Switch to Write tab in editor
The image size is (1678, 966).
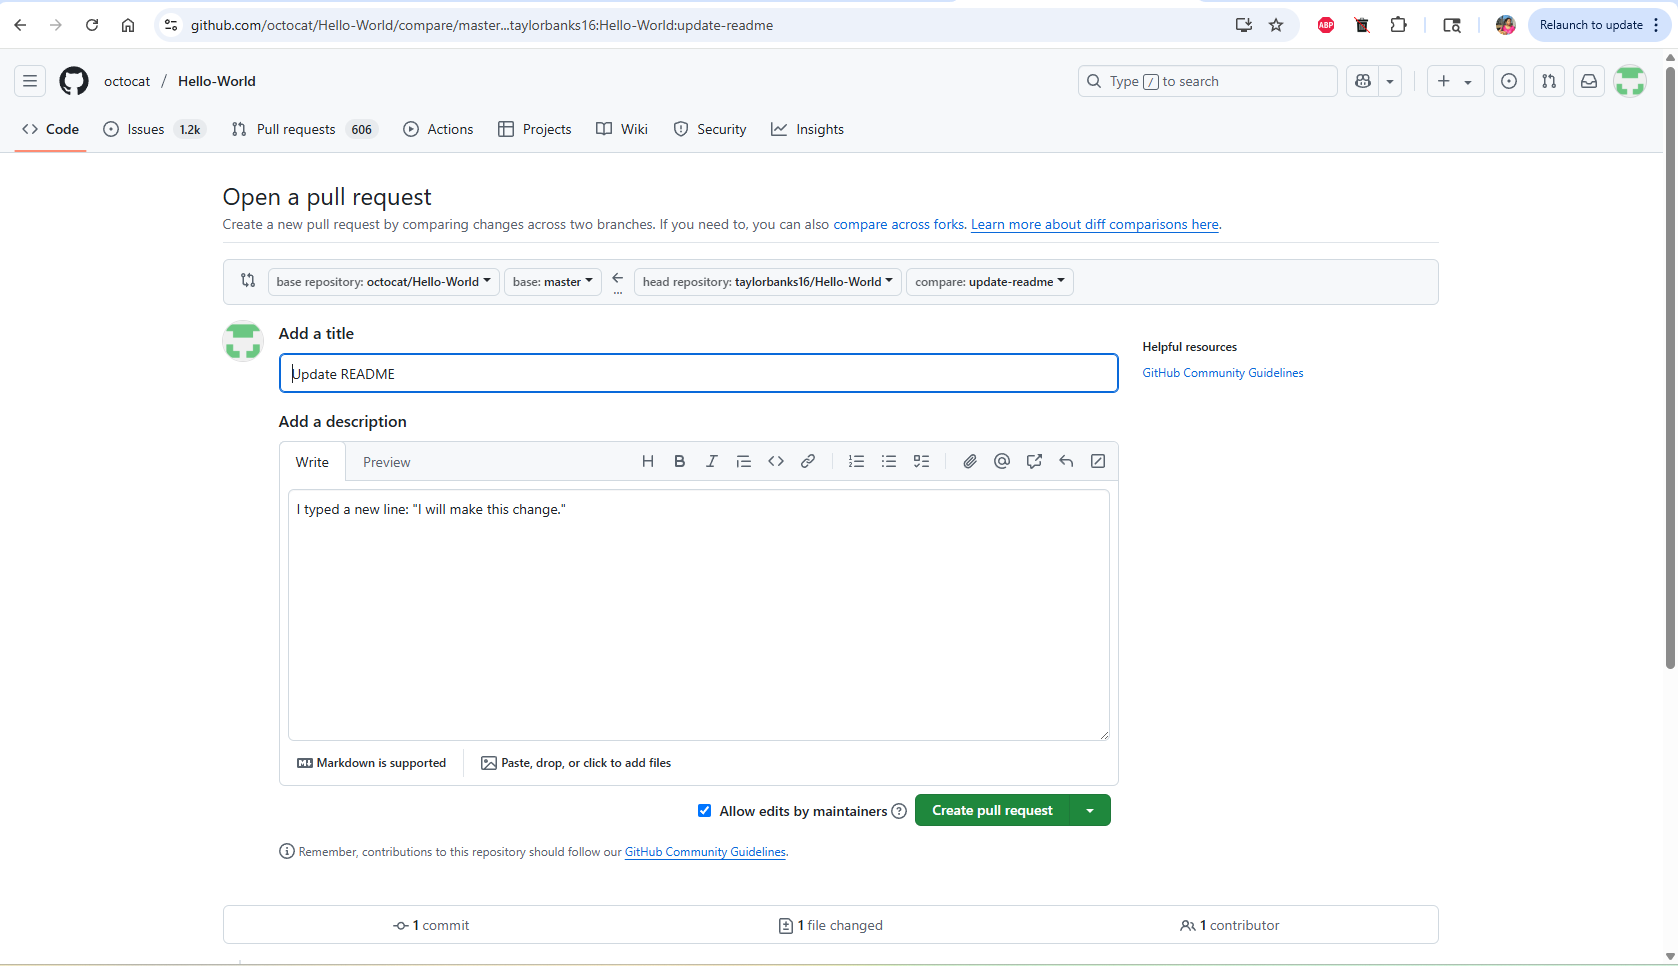[x=312, y=462]
